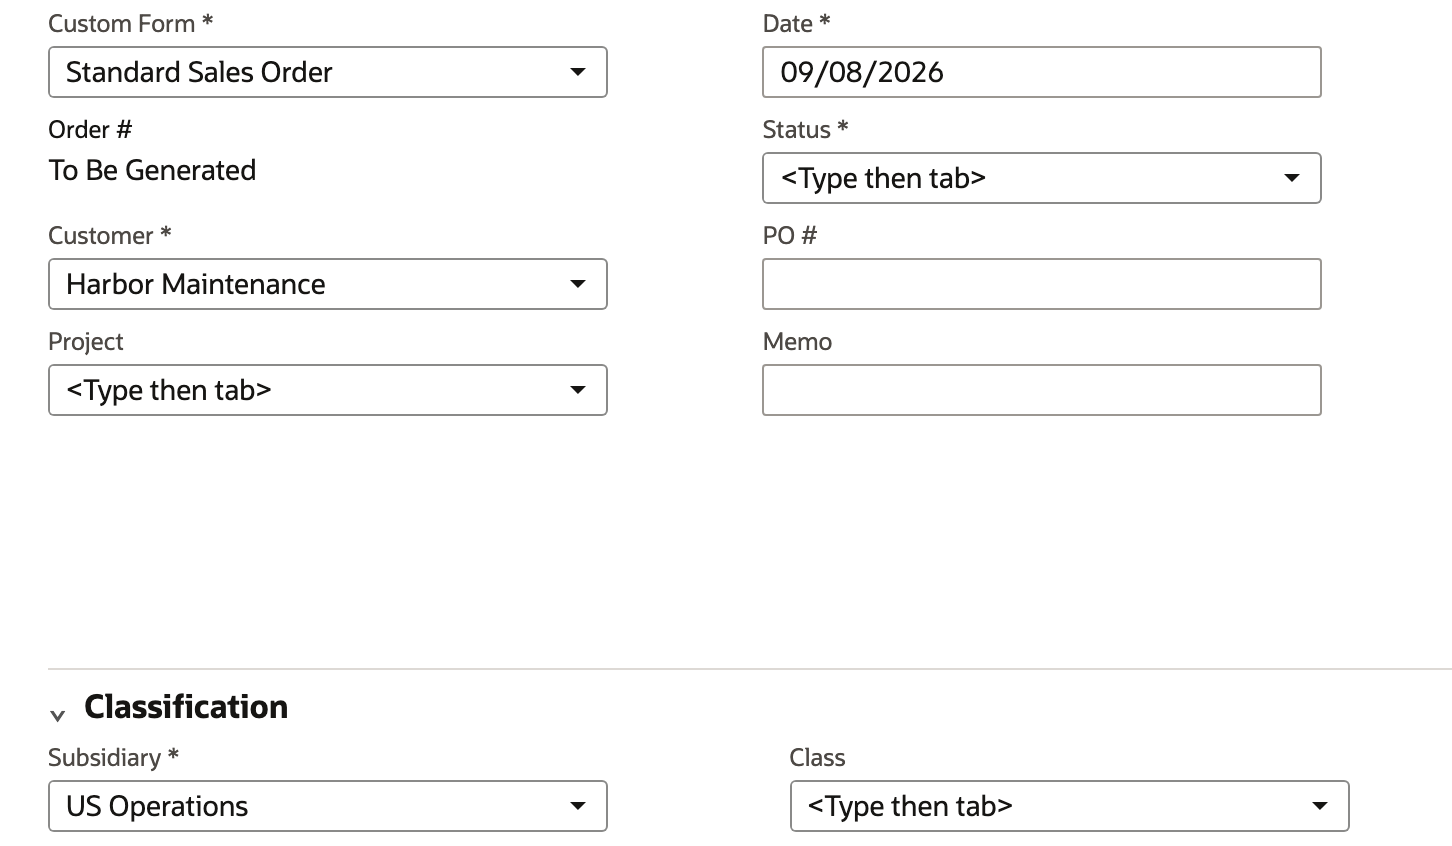Click the 'Project' field label
Image resolution: width=1452 pixels, height=846 pixels.
tap(86, 342)
